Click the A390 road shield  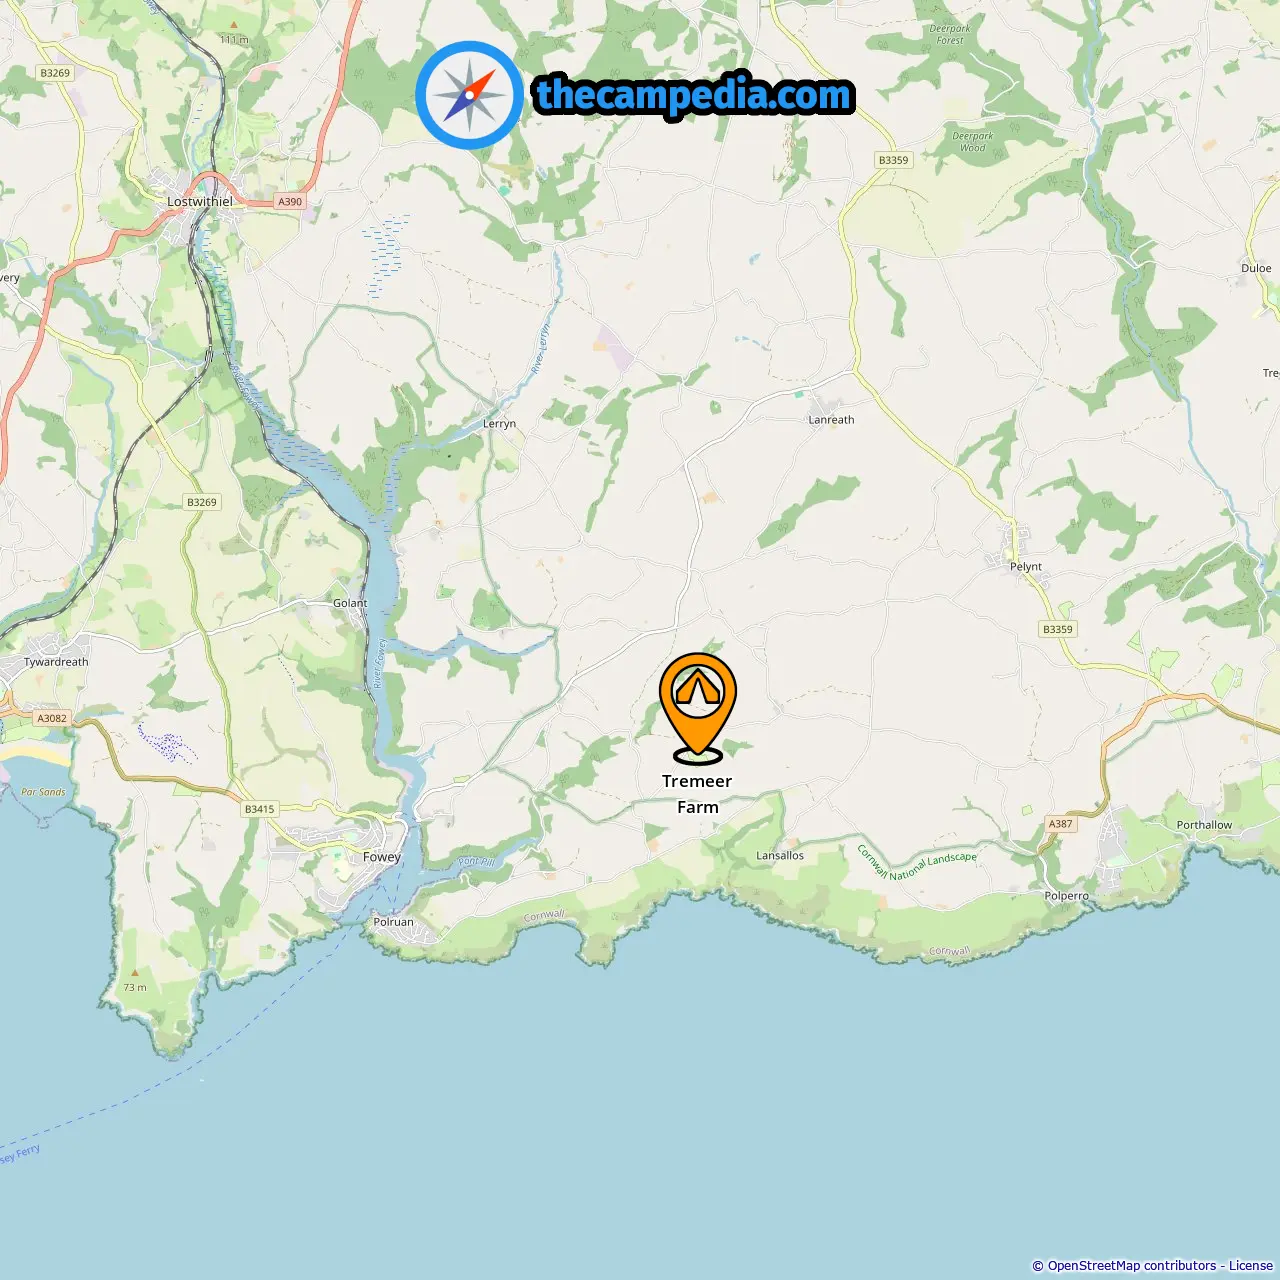[x=290, y=202]
